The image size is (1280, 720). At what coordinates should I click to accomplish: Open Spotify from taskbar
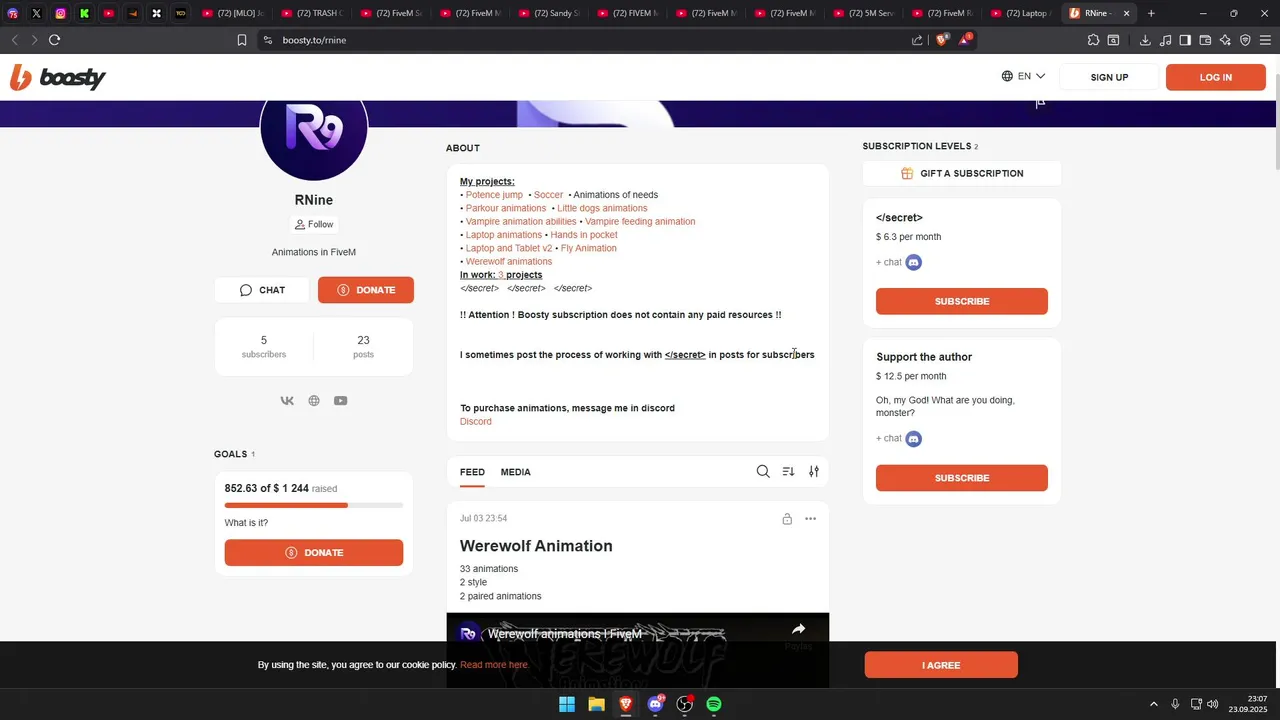pyautogui.click(x=714, y=704)
